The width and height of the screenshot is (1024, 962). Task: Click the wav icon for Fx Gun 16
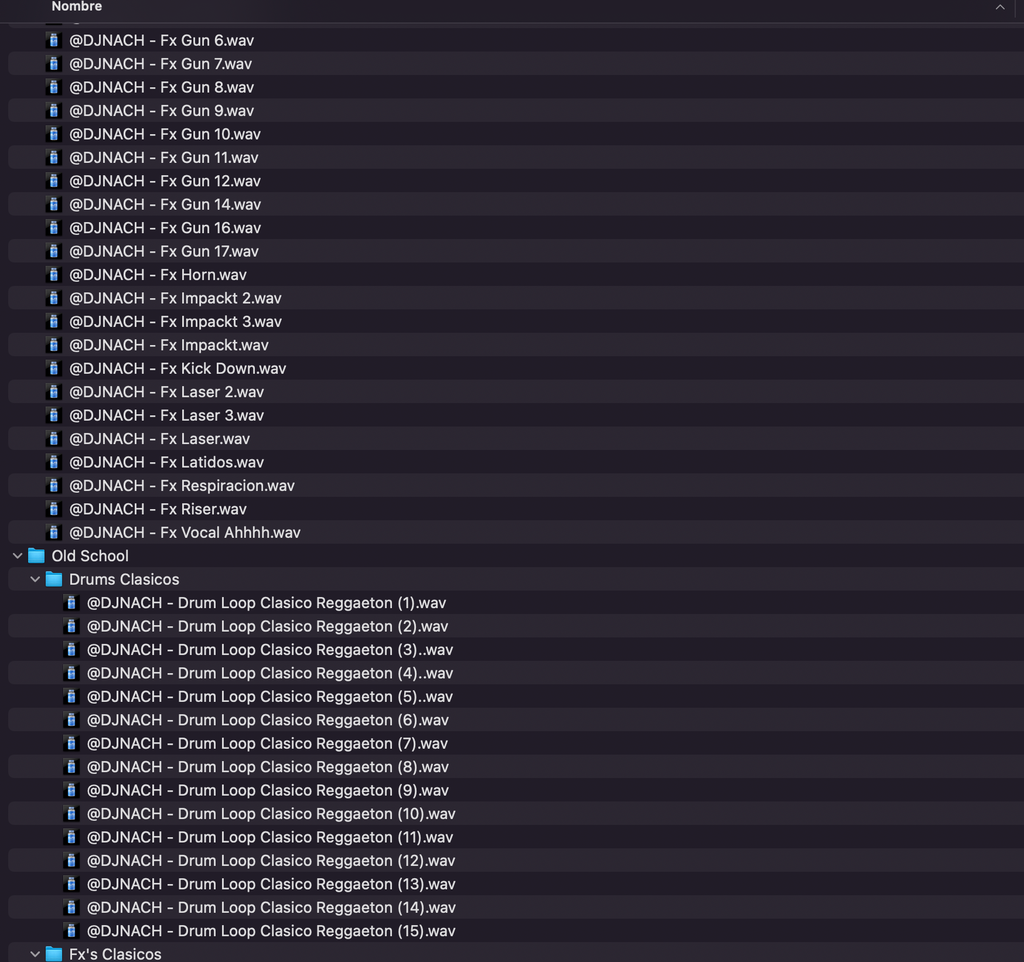point(54,228)
